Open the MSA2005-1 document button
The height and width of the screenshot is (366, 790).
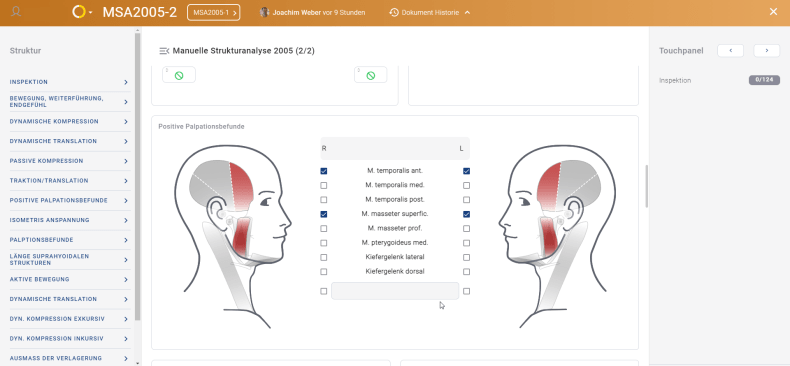pyautogui.click(x=214, y=13)
